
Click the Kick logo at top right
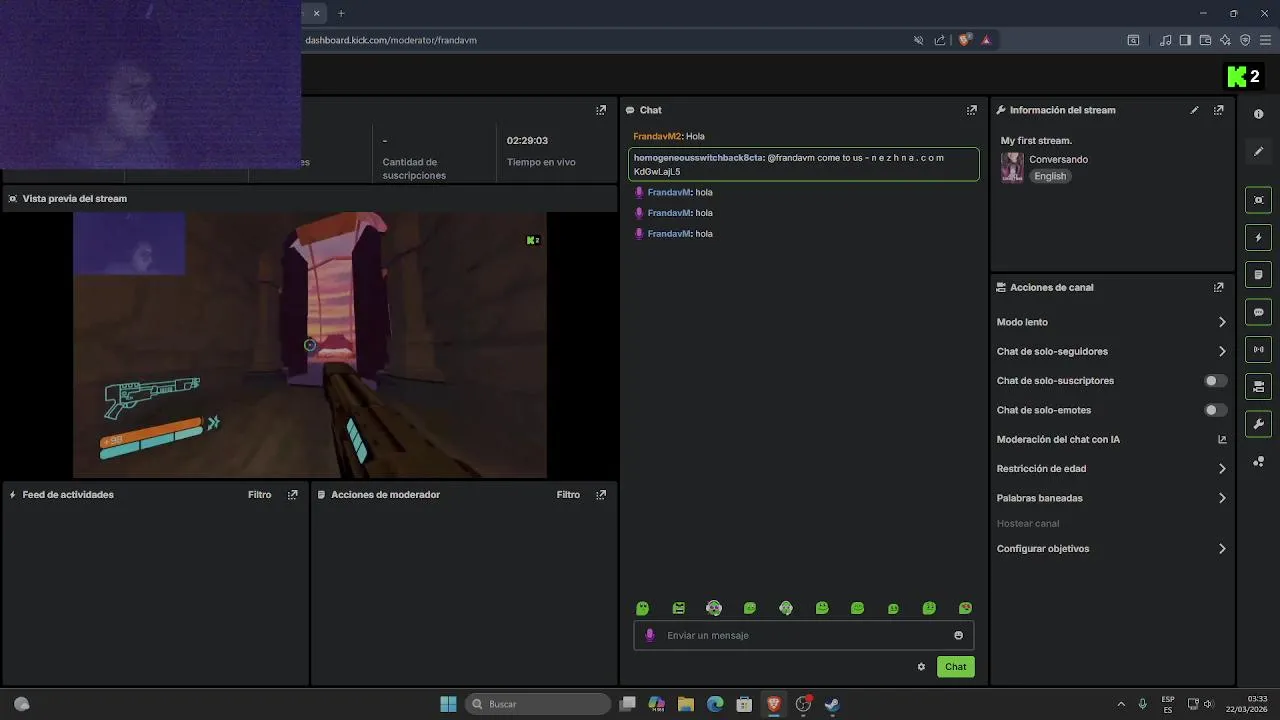pyautogui.click(x=1243, y=76)
